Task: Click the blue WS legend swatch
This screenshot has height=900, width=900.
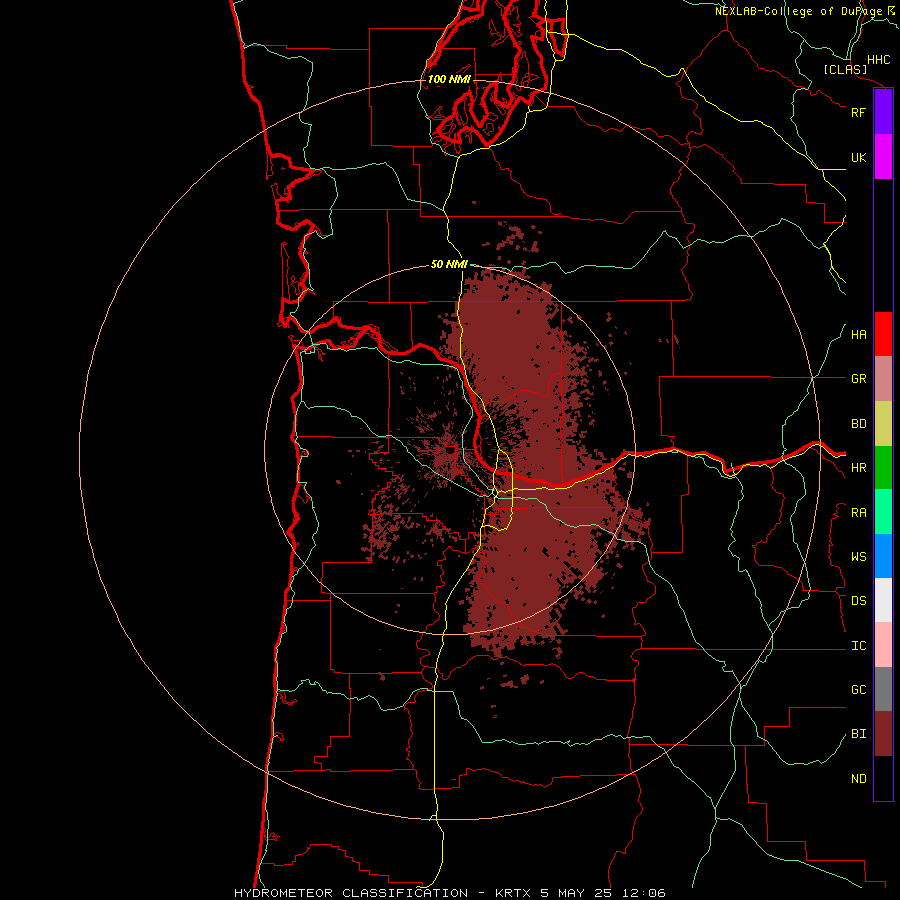Action: 883,556
